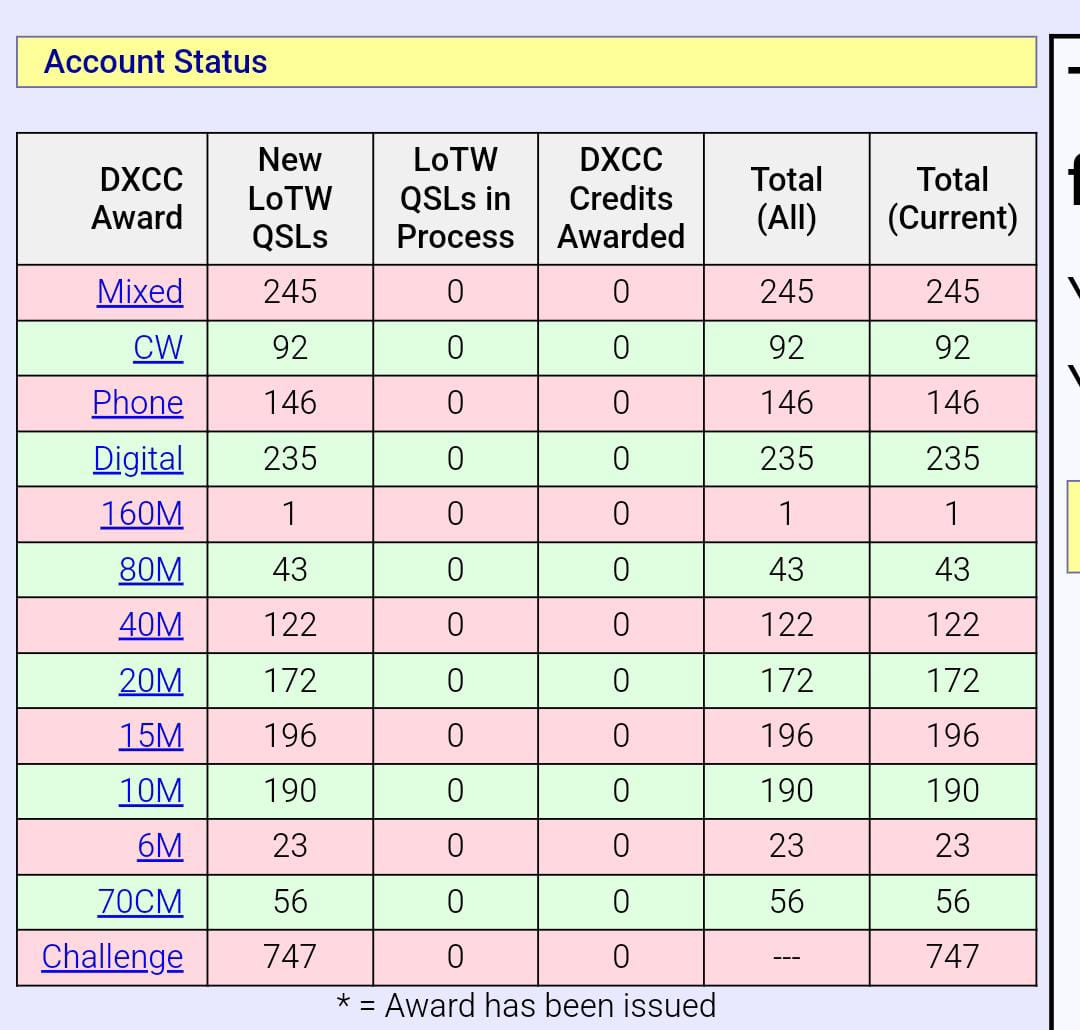
Task: Open the Phone award link
Action: [138, 403]
